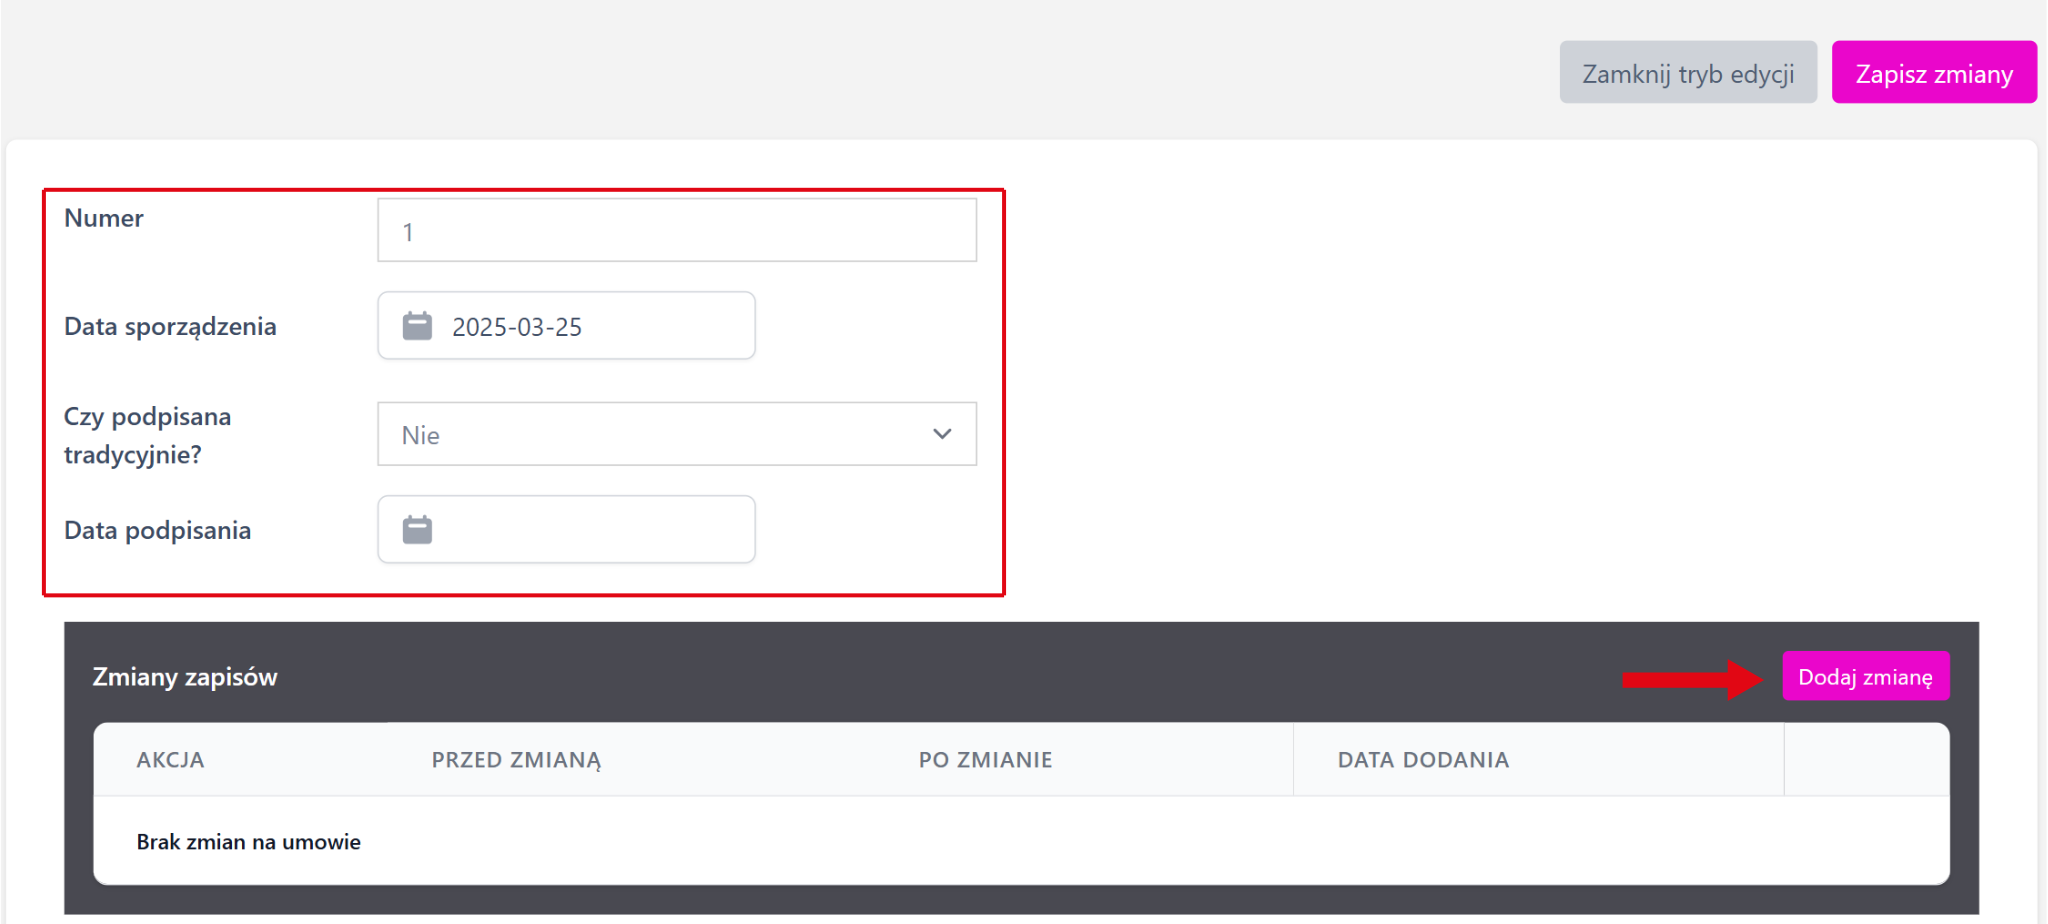Open the Czy podpisana tradycyjnie dropdown

[x=676, y=435]
